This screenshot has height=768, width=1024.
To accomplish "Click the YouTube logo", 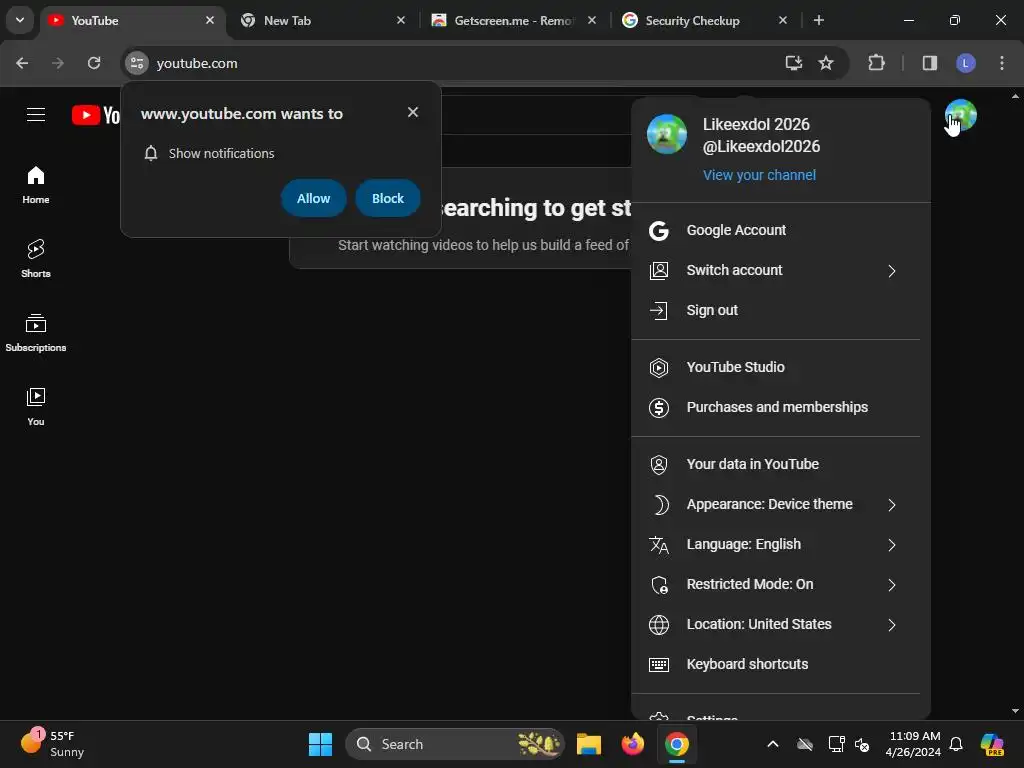I will (x=96, y=115).
